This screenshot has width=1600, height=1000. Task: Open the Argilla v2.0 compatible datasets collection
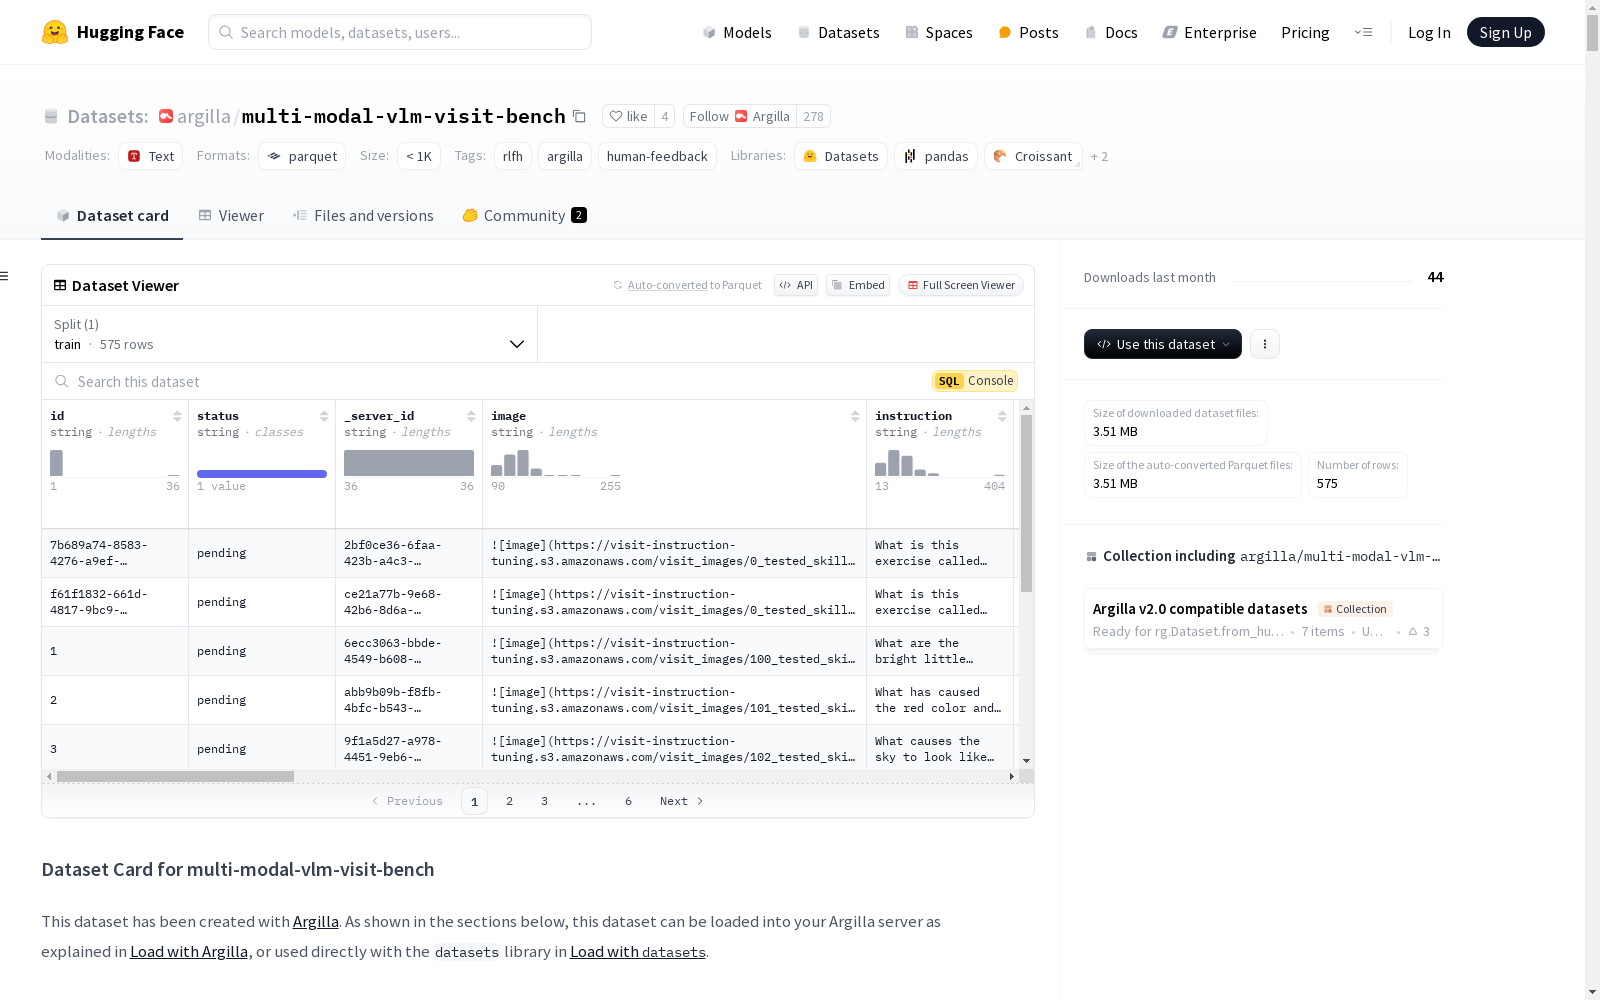[1263, 619]
